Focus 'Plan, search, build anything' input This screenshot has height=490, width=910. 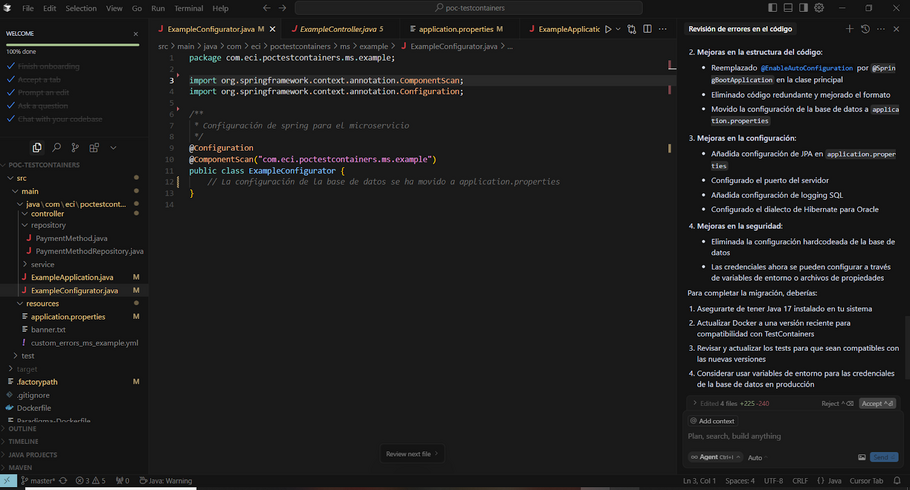coord(793,437)
